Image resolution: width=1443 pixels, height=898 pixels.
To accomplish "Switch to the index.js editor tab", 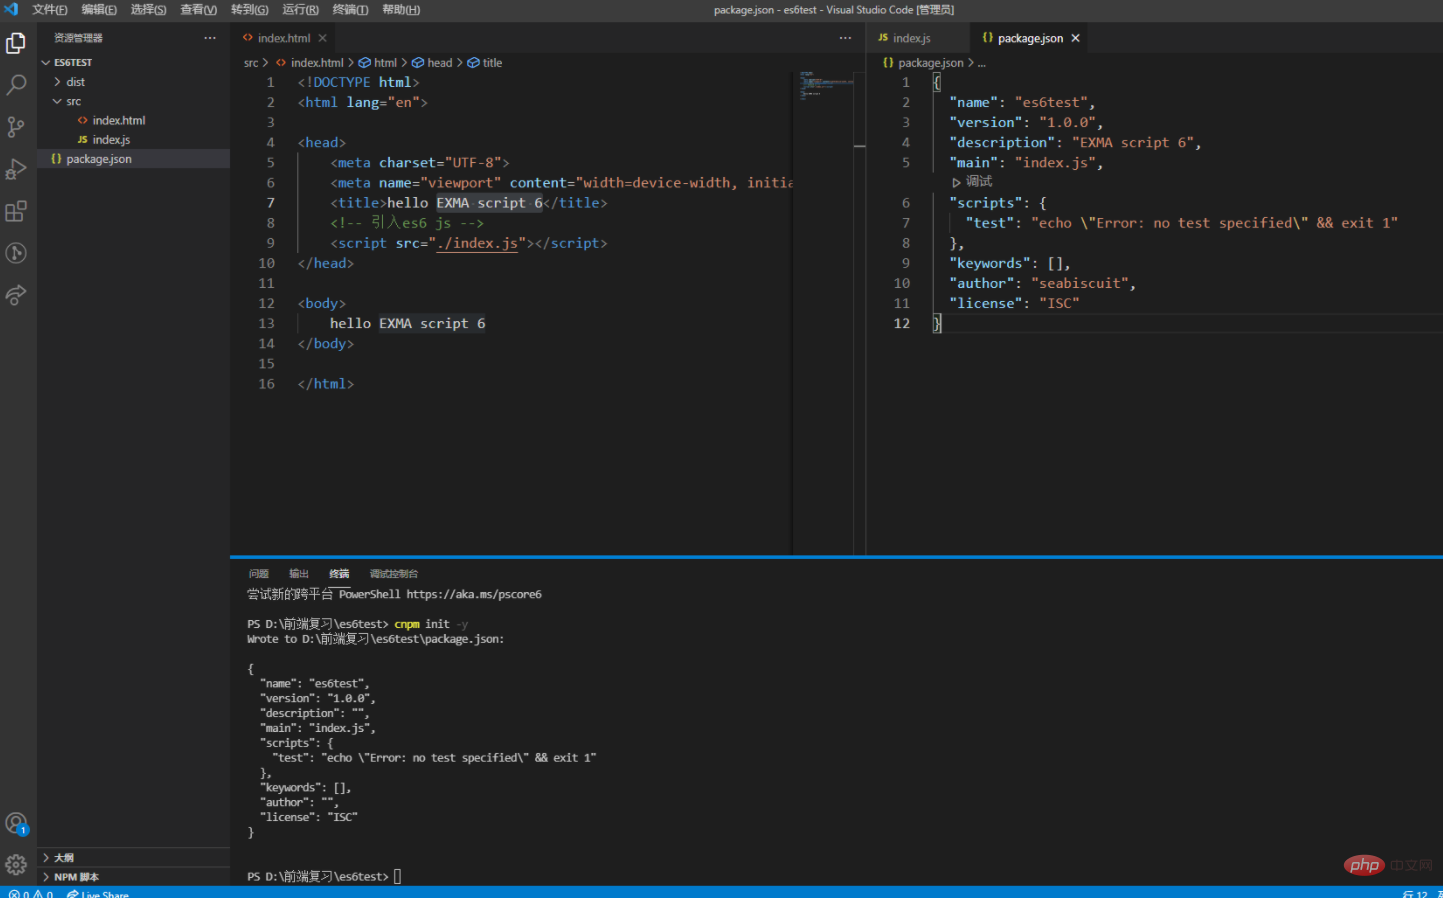I will tap(910, 38).
